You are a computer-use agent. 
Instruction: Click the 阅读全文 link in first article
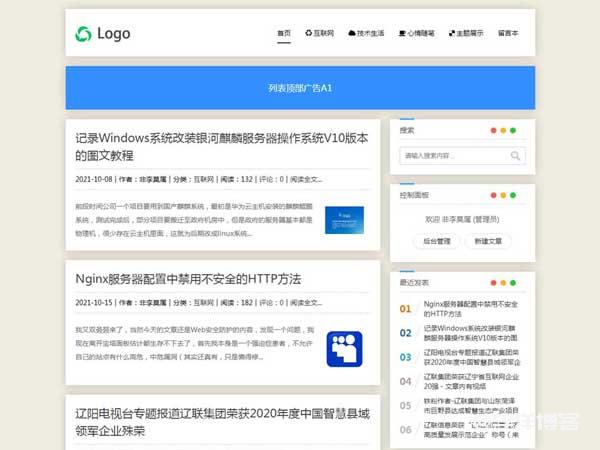pos(306,179)
